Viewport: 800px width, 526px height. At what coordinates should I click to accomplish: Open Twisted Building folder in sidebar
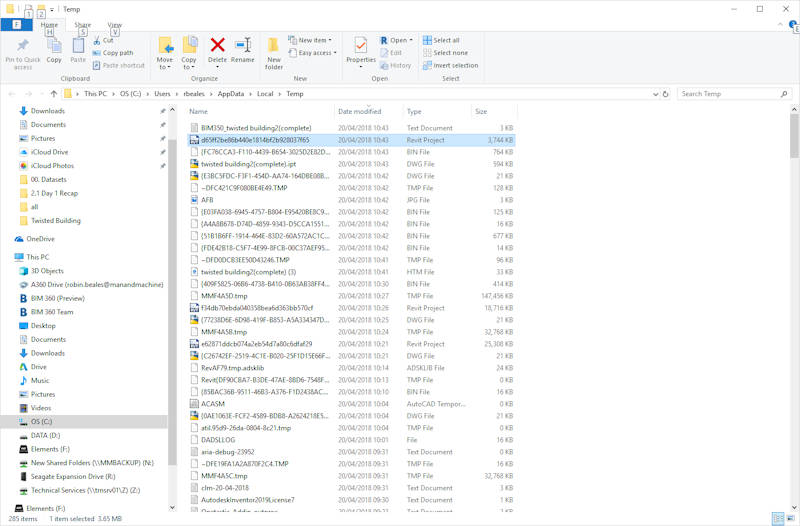pyautogui.click(x=56, y=221)
